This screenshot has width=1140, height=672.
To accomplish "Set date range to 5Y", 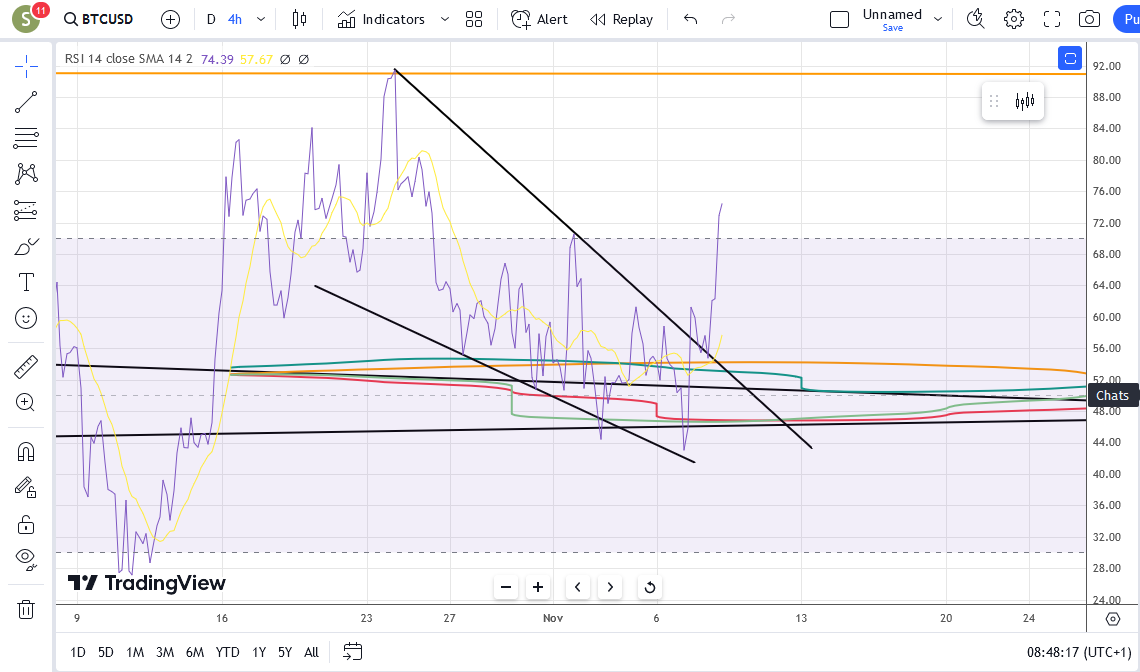I will [x=285, y=652].
